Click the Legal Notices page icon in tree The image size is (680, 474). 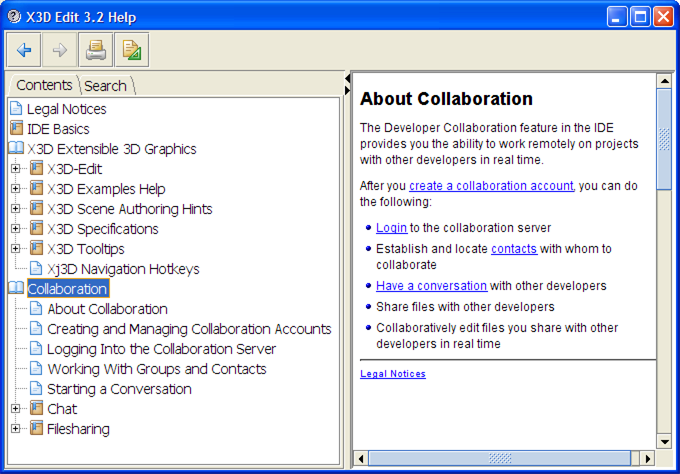click(x=16, y=109)
